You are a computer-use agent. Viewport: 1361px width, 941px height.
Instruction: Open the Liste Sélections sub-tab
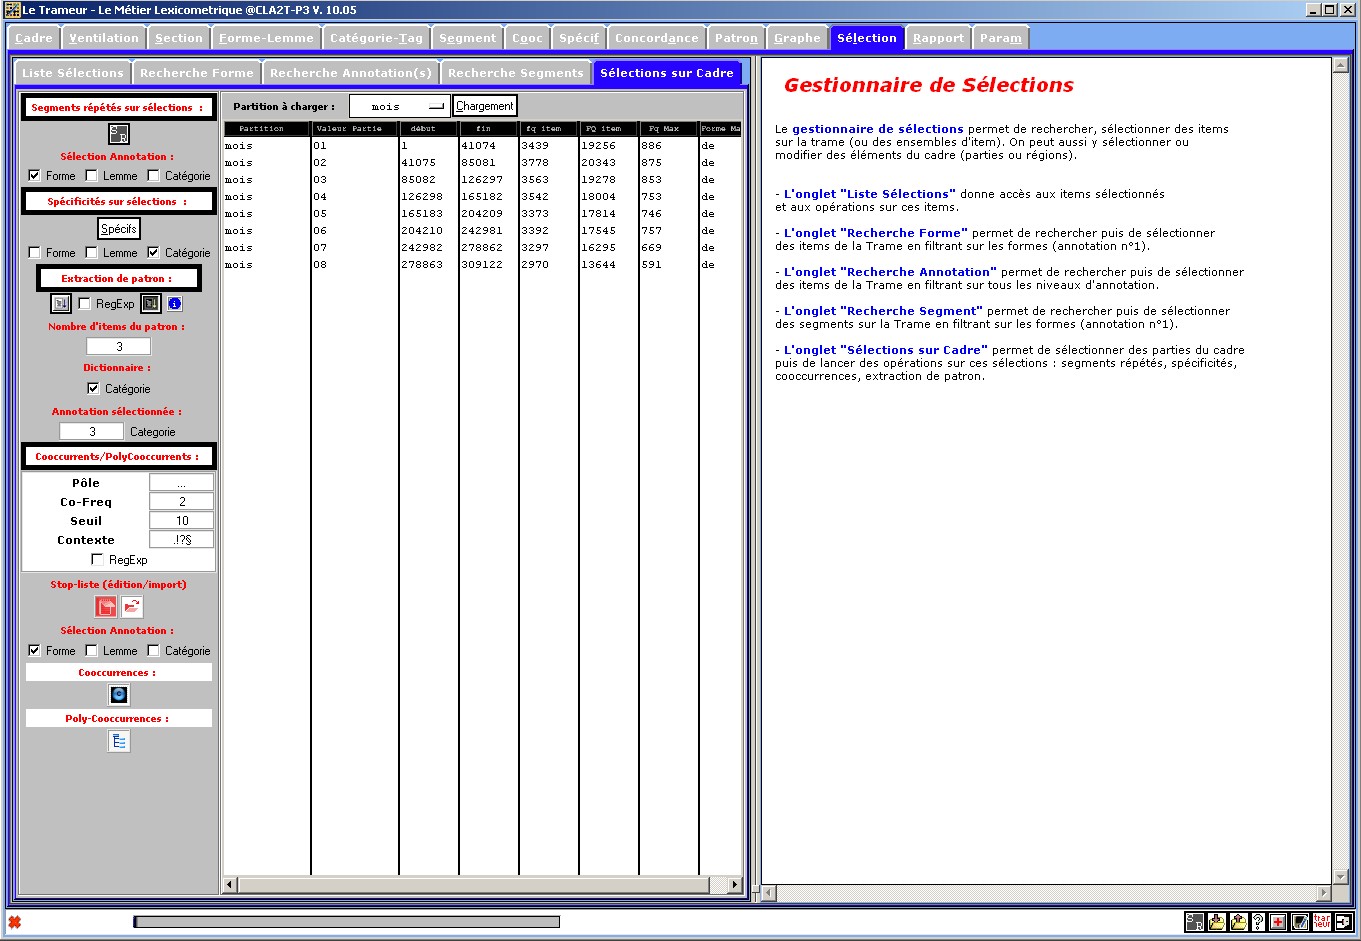coord(72,73)
